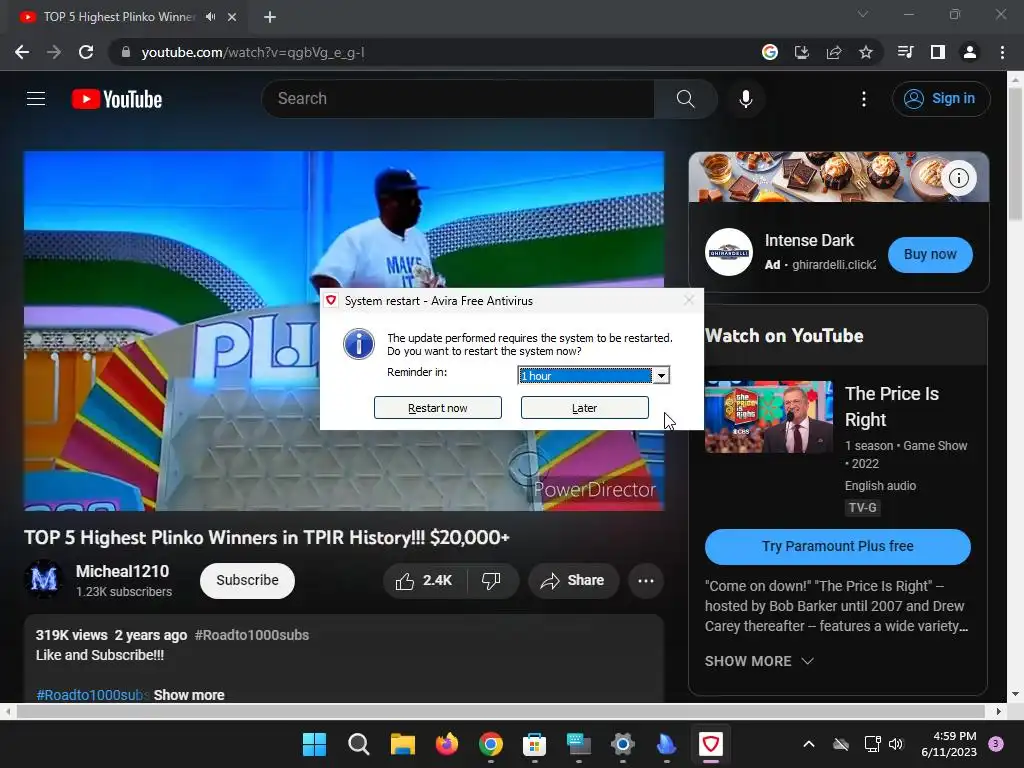Screen dimensions: 1024x768
Task: Open YouTube settings three-dot menu
Action: 863,99
